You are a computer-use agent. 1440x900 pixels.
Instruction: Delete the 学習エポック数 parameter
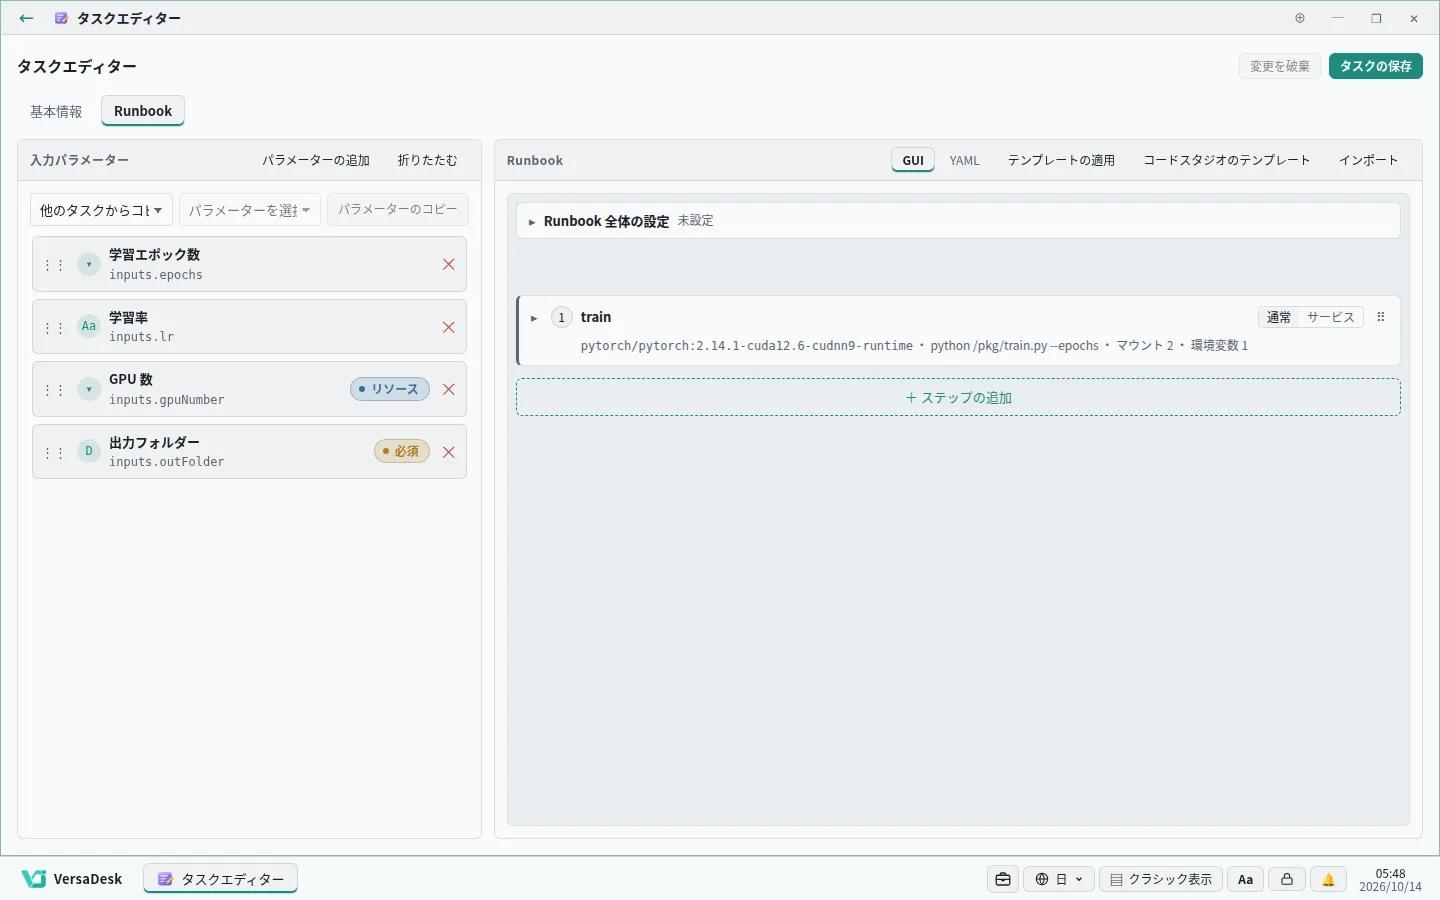(x=449, y=264)
